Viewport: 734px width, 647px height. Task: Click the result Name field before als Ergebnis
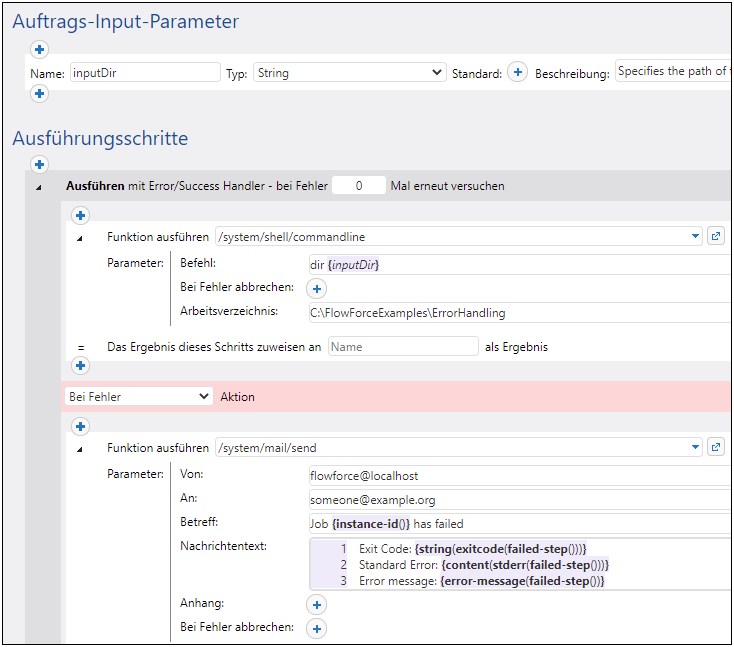403,346
